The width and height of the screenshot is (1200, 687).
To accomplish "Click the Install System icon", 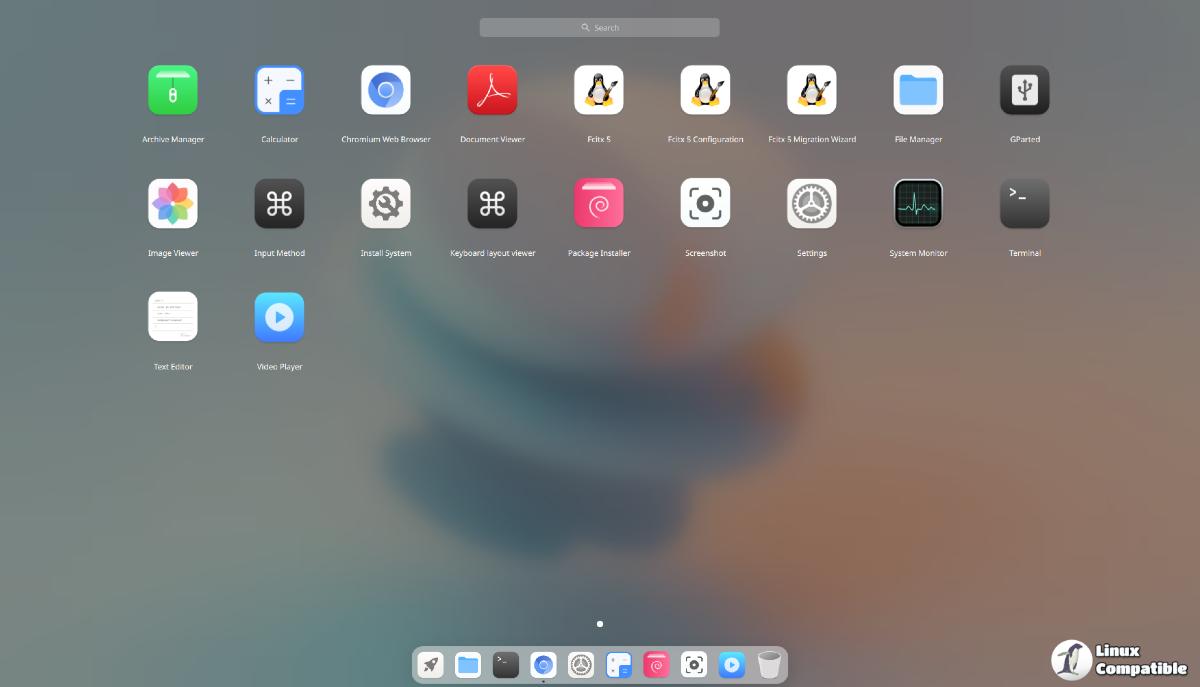I will coord(386,204).
